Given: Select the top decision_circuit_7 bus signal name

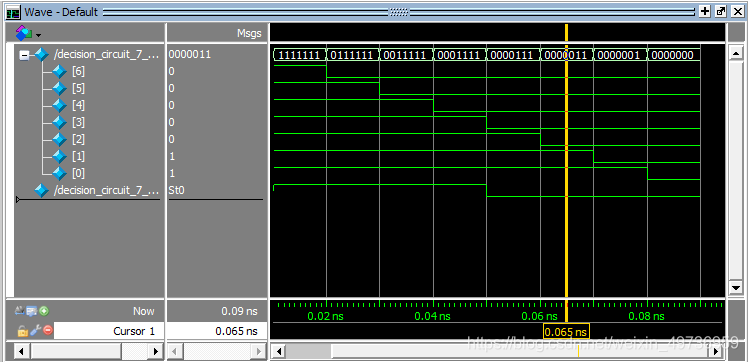Looking at the screenshot, I should click(x=107, y=55).
